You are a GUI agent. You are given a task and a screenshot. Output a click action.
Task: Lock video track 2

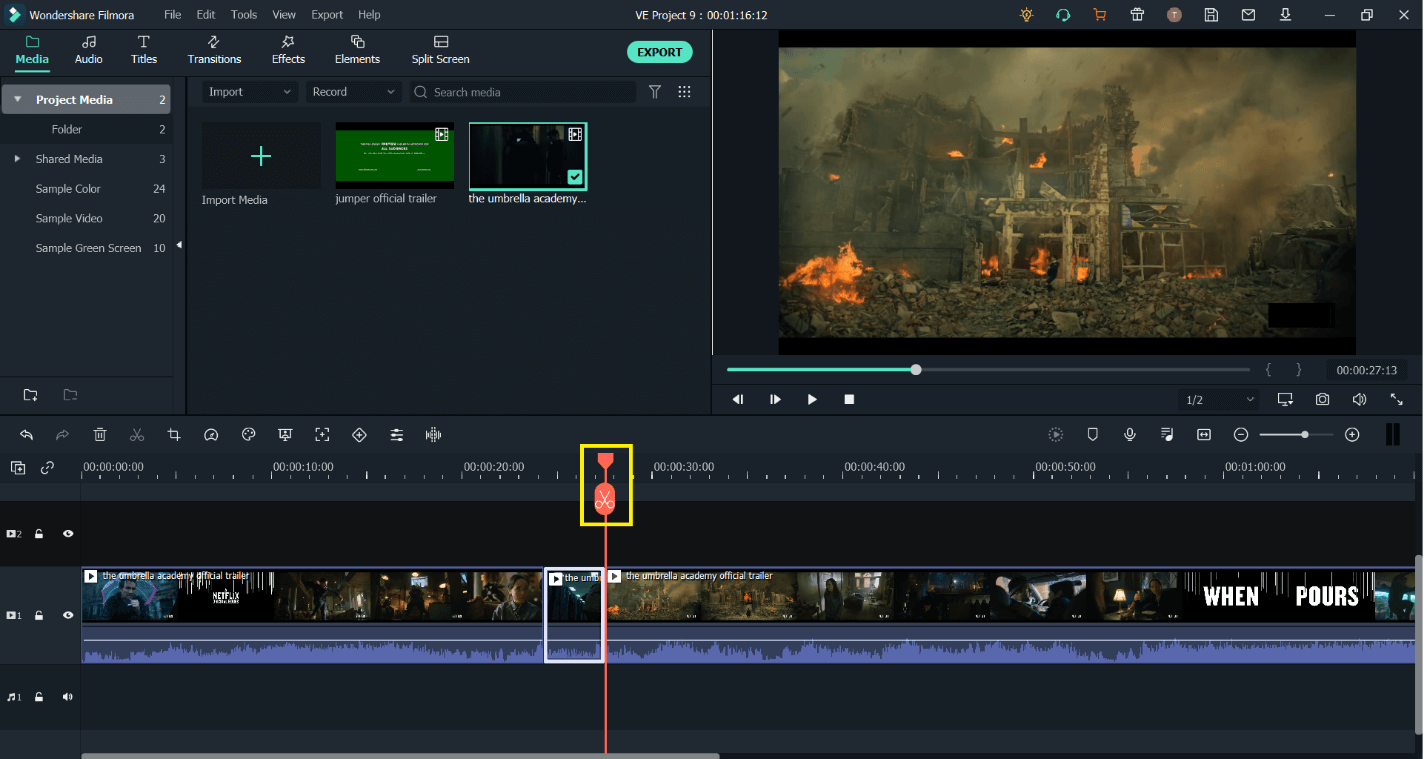39,534
